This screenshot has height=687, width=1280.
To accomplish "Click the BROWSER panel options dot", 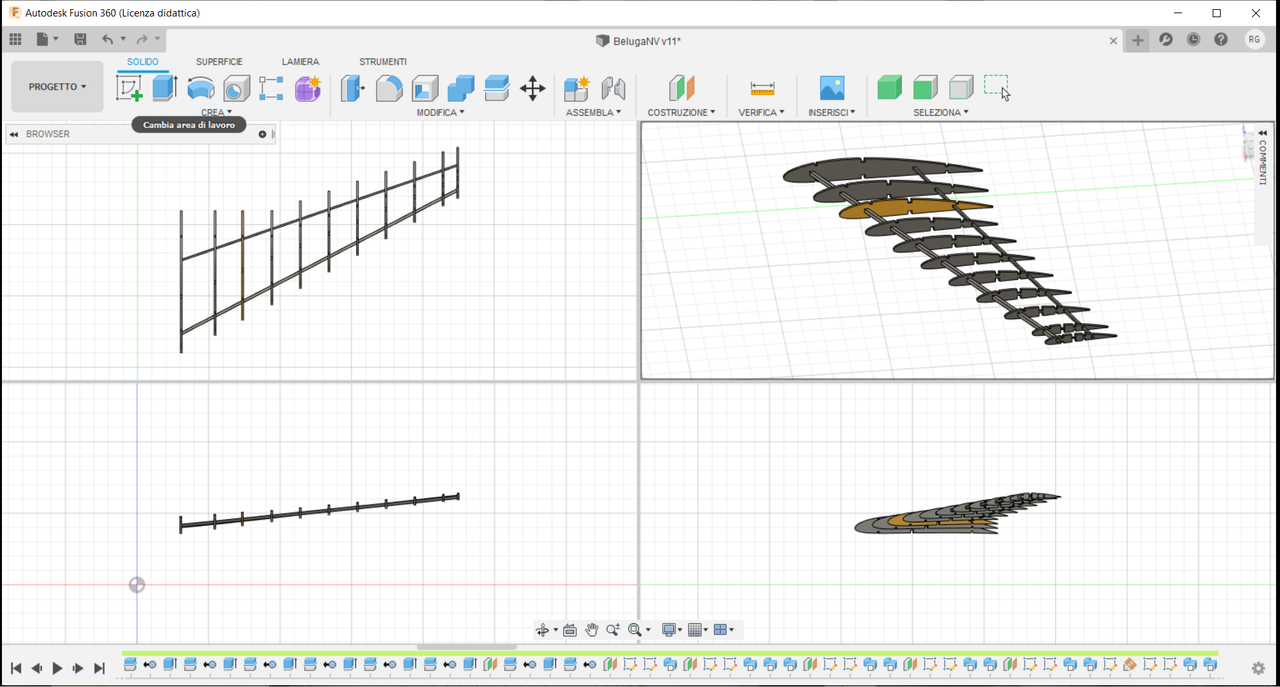I will click(263, 134).
